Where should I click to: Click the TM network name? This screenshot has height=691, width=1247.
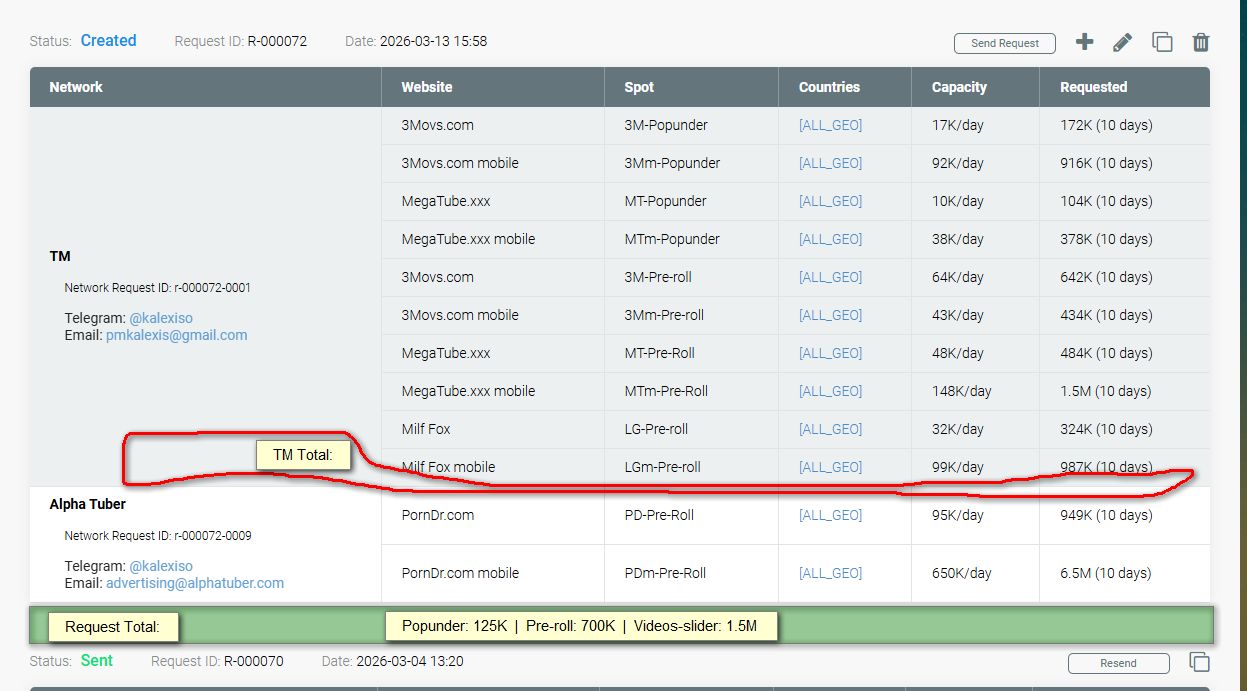click(60, 256)
